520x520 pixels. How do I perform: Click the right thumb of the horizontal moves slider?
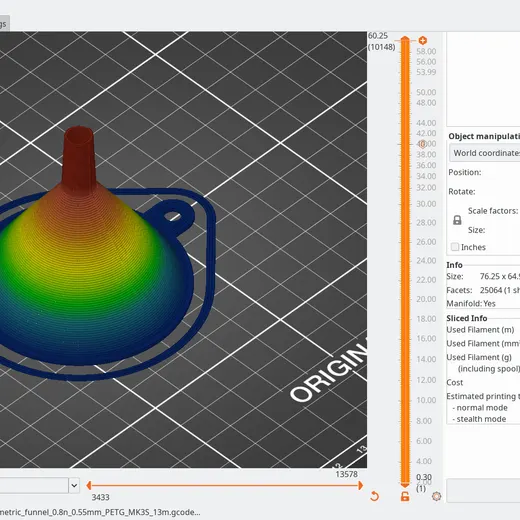point(361,485)
